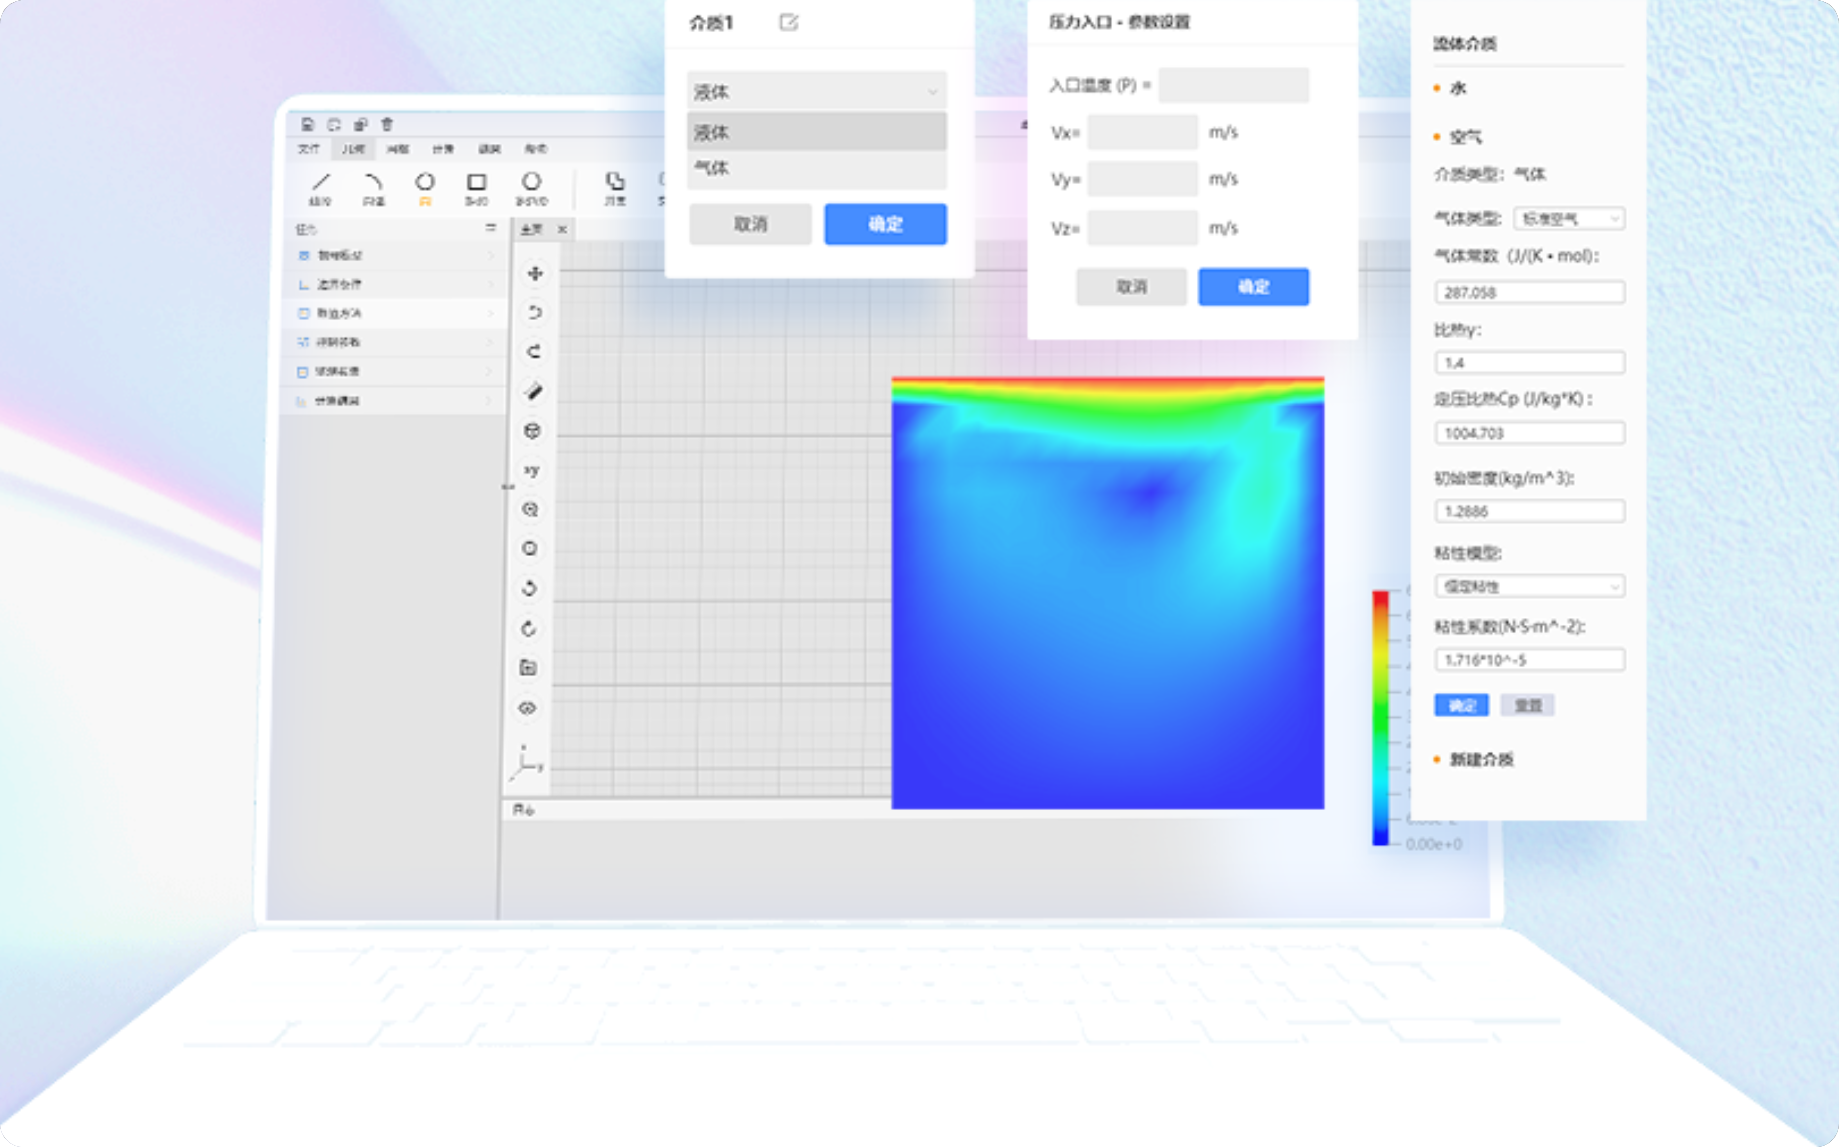Activate the pan move arrows tool

pyautogui.click(x=535, y=273)
